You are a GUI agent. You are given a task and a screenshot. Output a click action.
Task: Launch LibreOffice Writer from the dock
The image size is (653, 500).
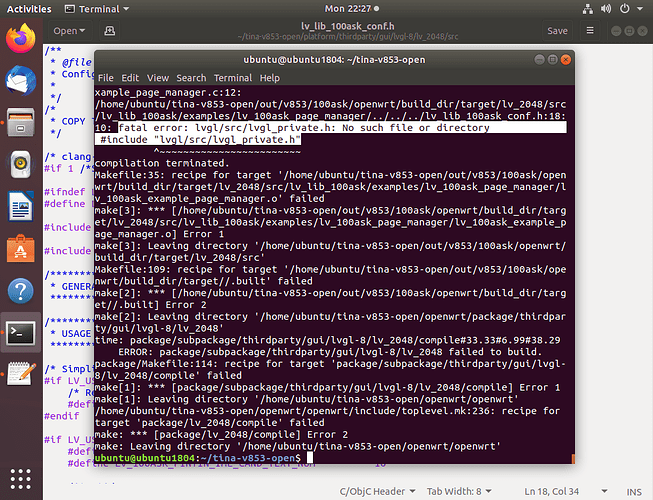click(x=20, y=206)
